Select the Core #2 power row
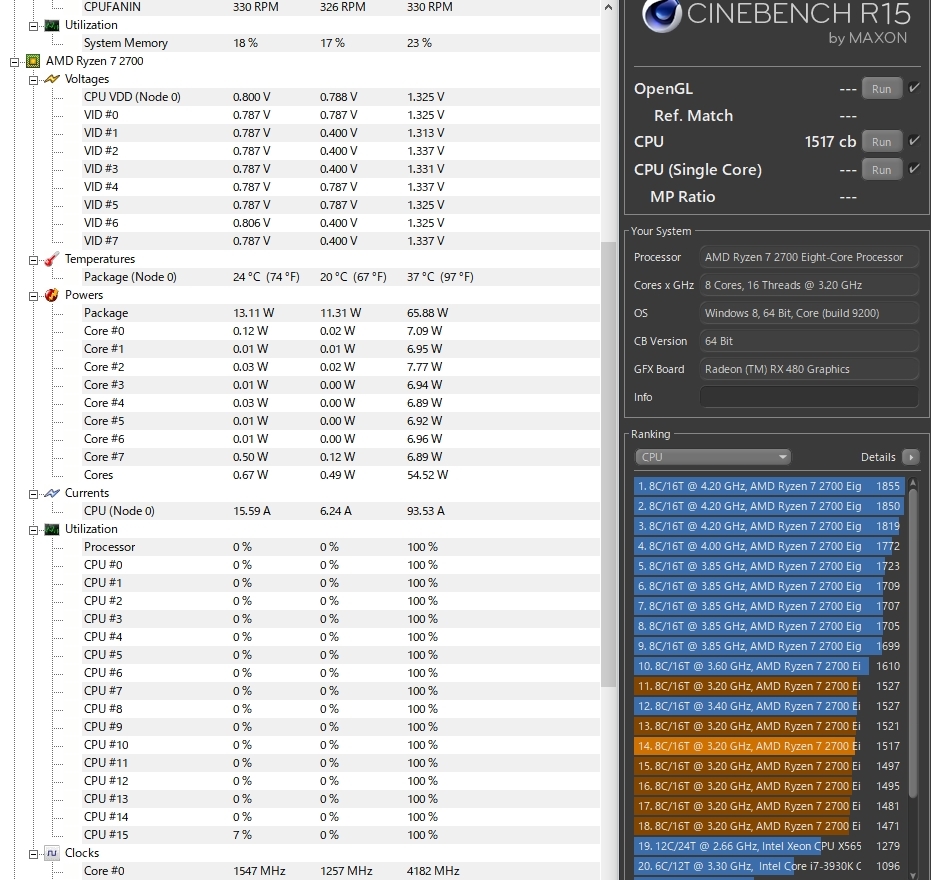 [x=341, y=367]
